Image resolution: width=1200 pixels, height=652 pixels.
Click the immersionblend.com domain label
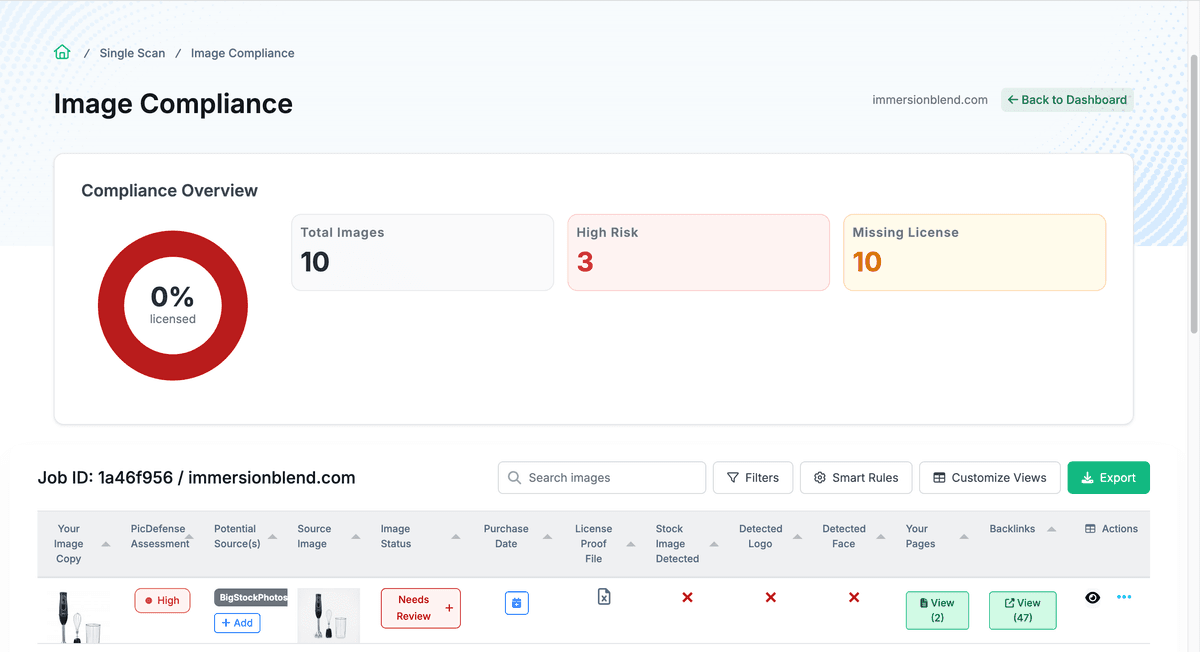point(930,100)
